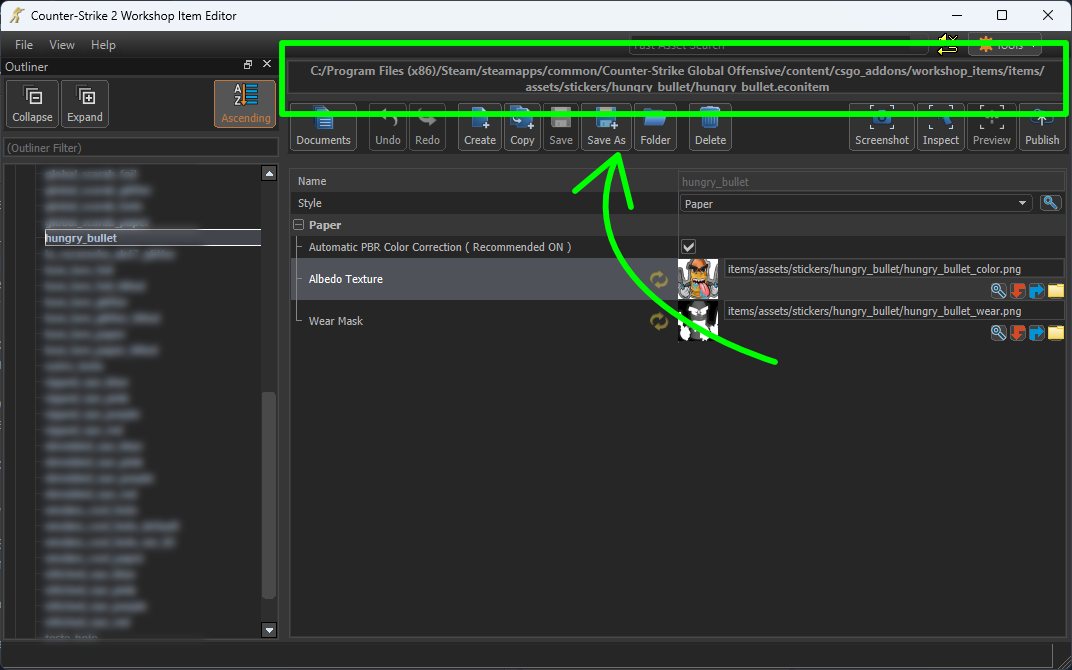Select hungry_bullet in the Outliner tree
This screenshot has height=670, width=1072.
152,238
